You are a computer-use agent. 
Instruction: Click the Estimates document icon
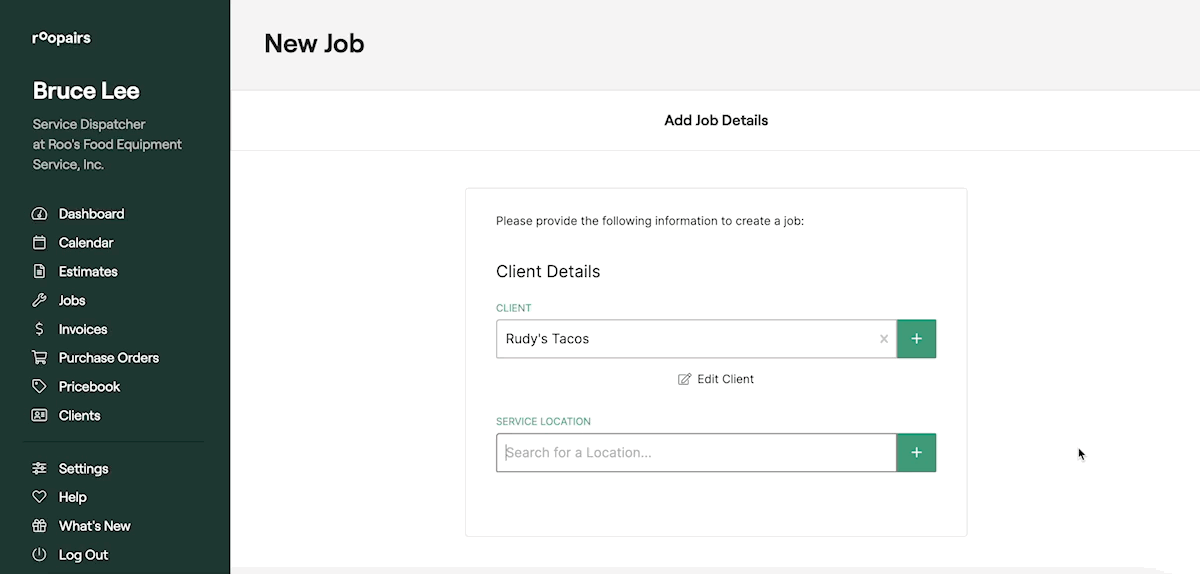tap(40, 272)
